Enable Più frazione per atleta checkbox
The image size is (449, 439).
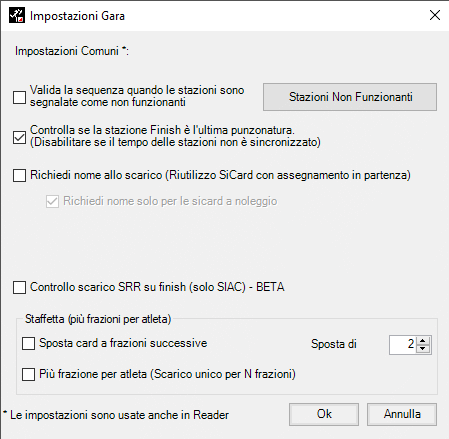[28, 374]
